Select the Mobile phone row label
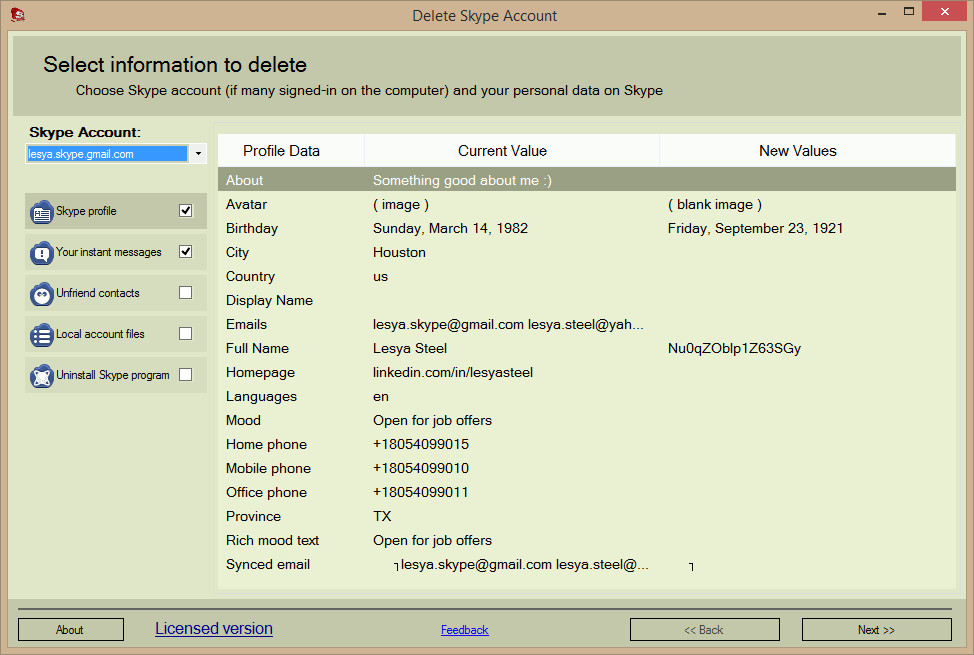Screen dimensions: 974x655 tap(268, 469)
